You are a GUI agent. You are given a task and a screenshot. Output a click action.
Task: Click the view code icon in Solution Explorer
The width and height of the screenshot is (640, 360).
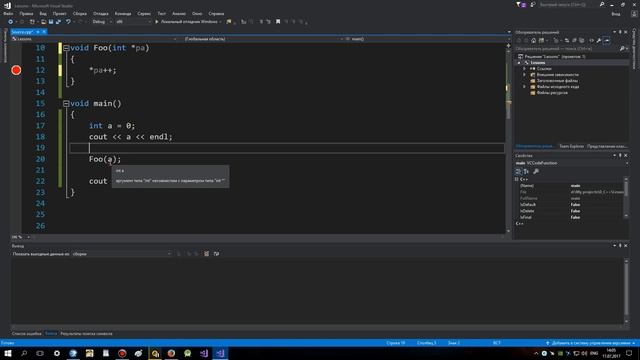591,40
